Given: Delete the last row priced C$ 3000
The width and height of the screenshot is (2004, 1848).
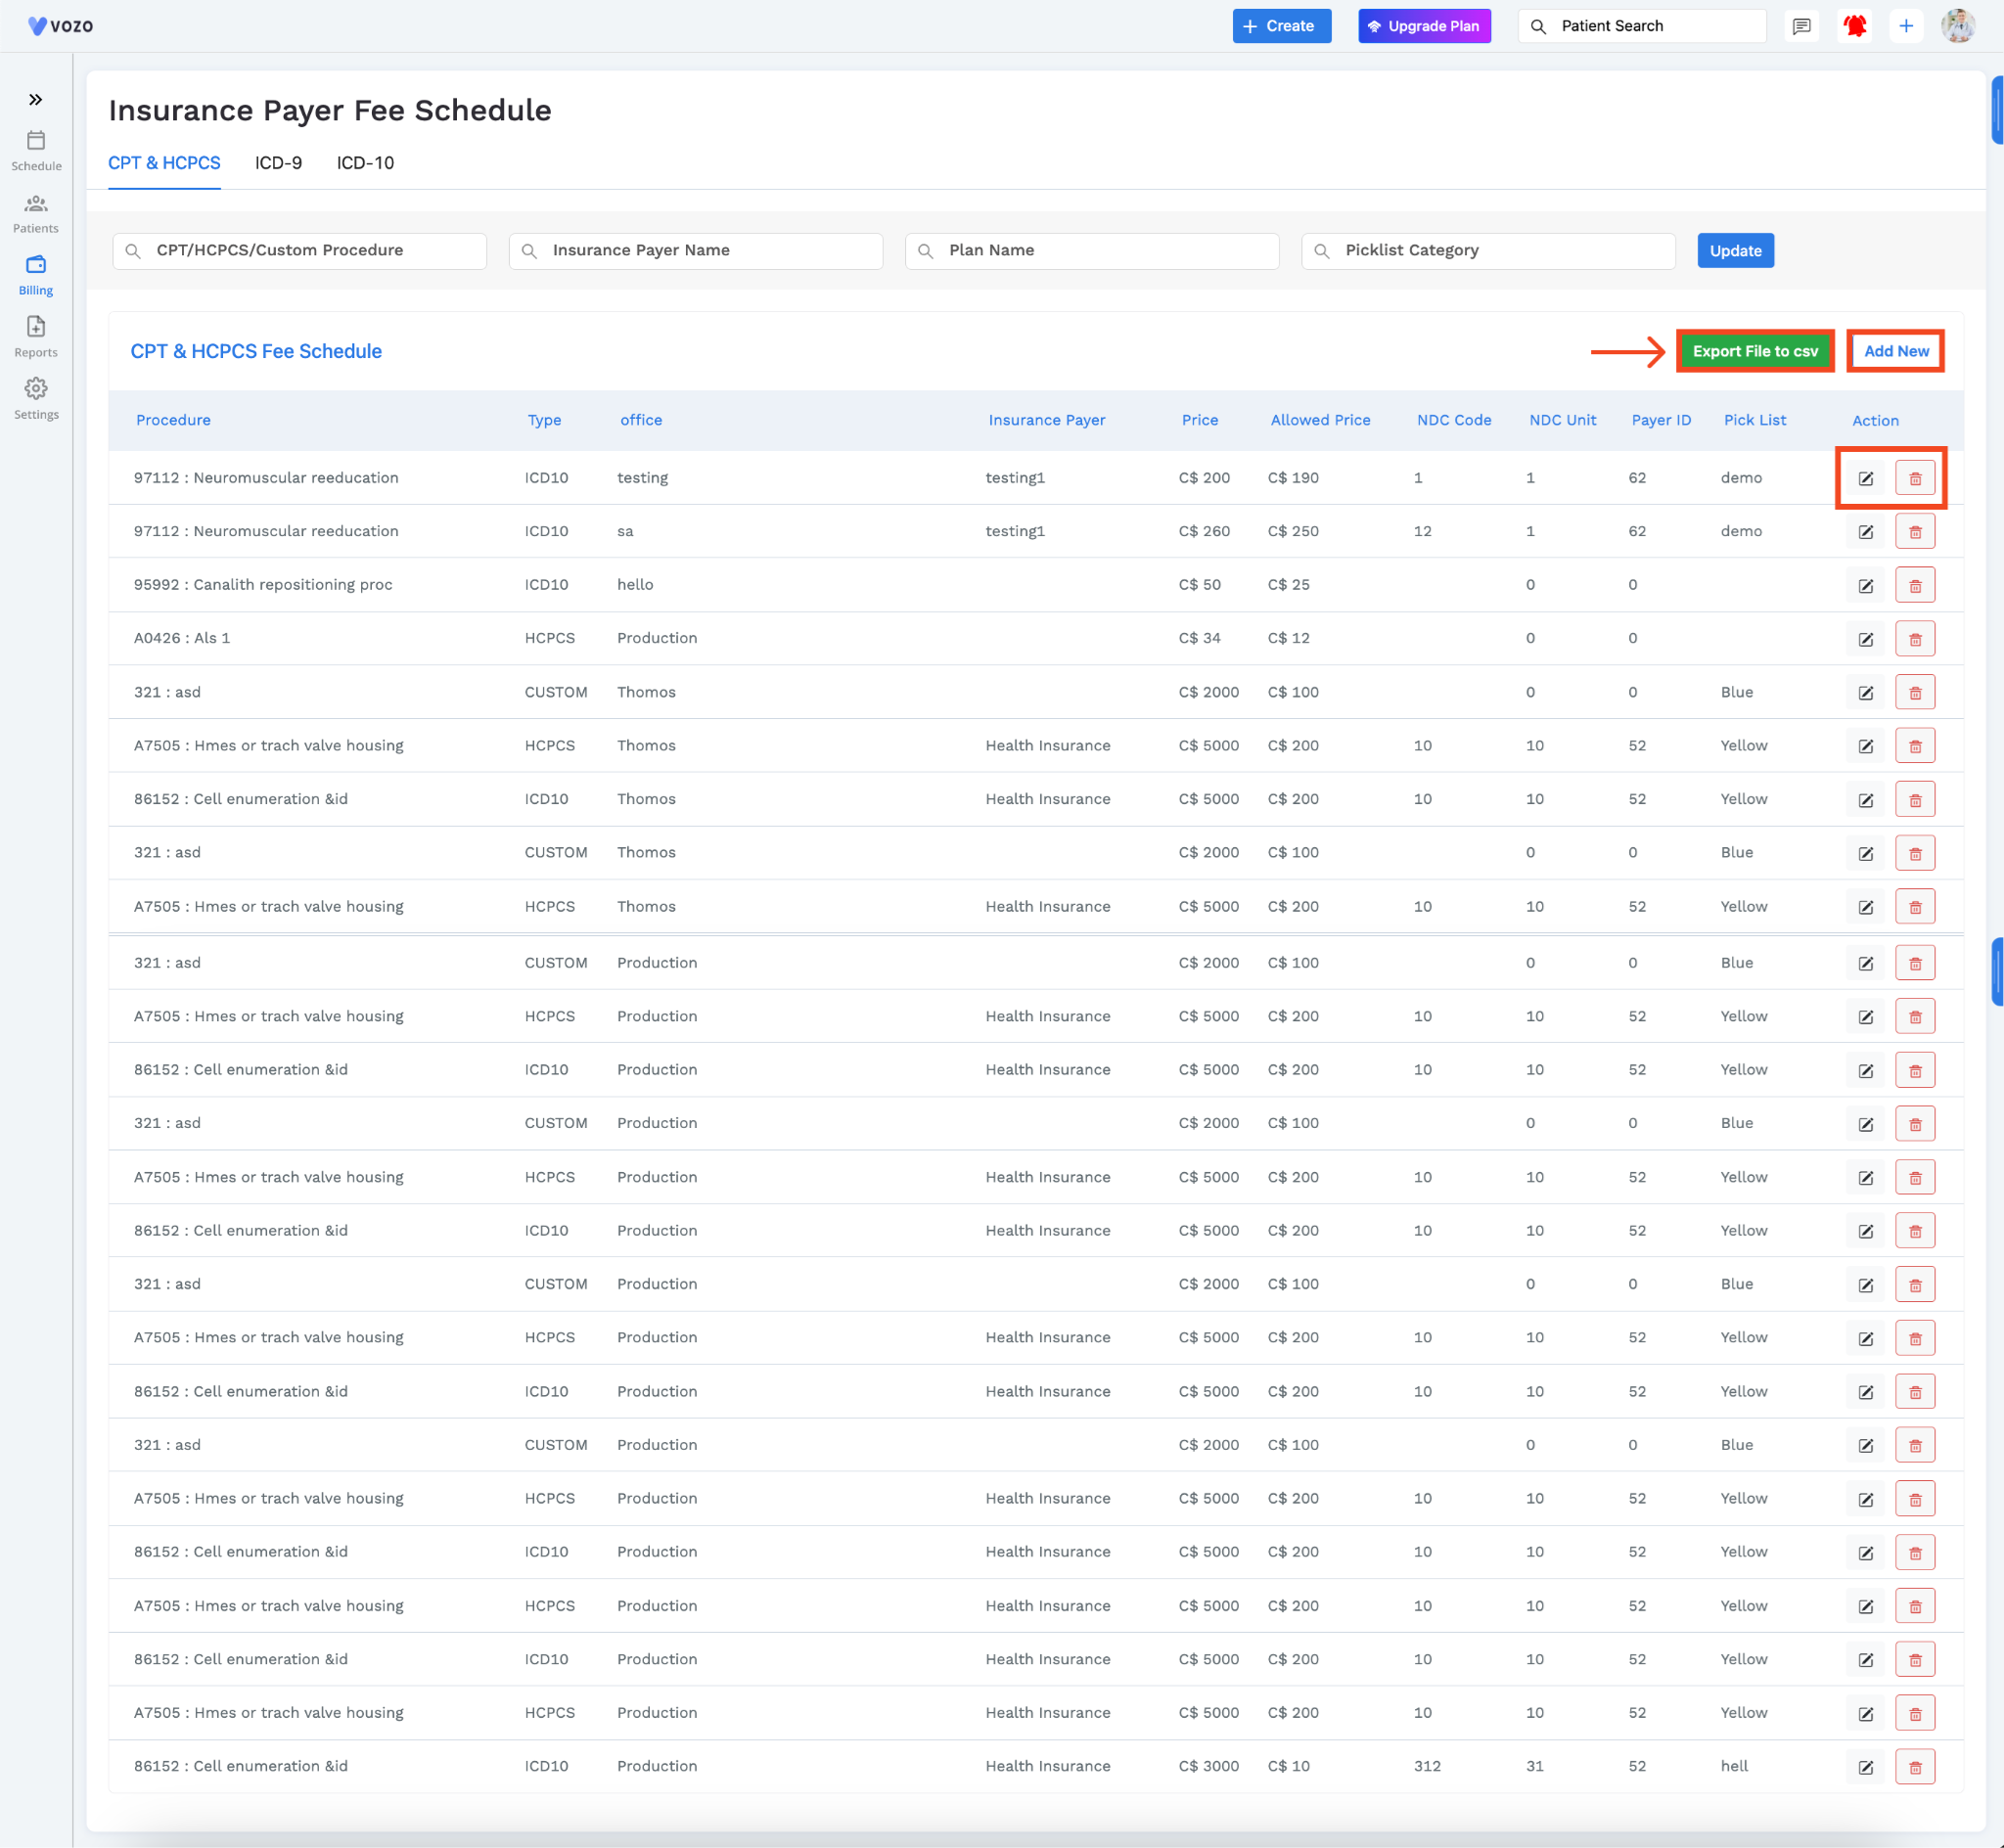Looking at the screenshot, I should pos(1915,1767).
